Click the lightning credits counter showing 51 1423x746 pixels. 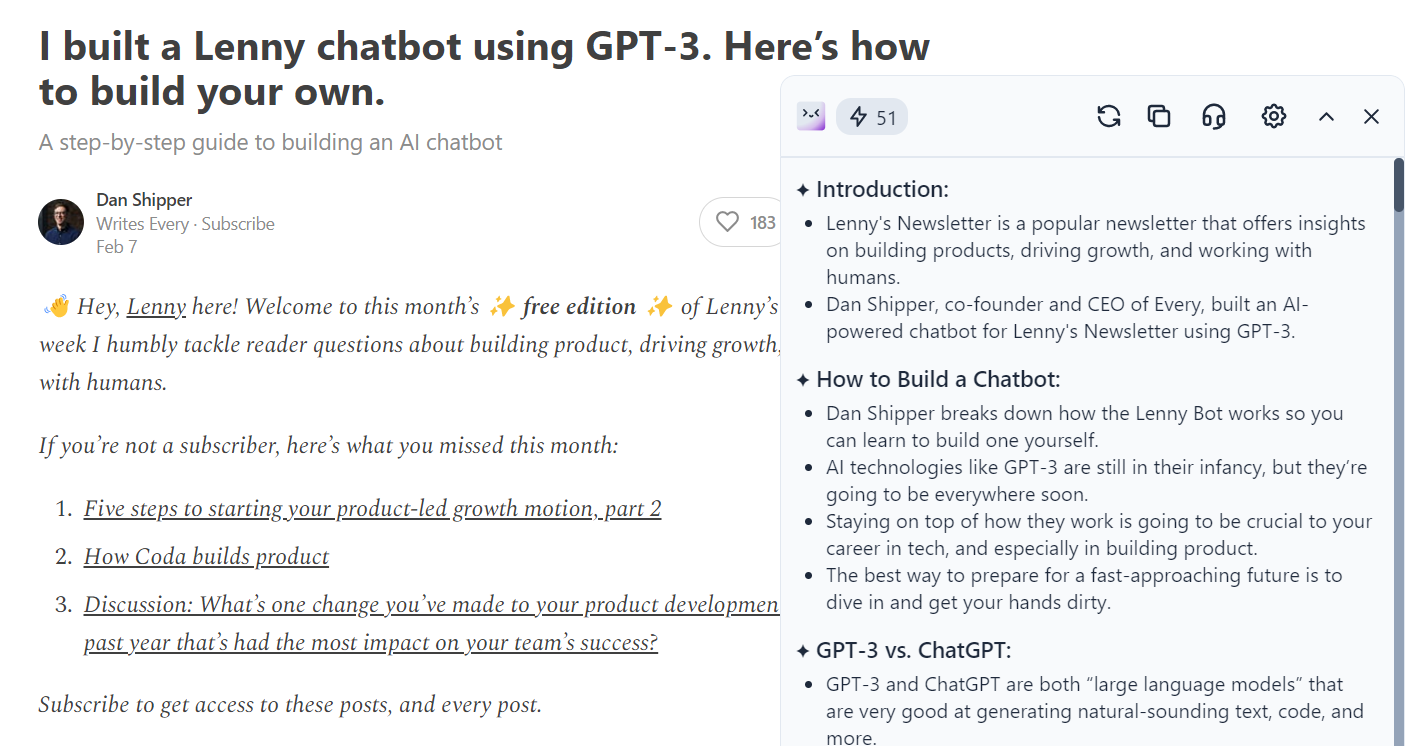click(x=871, y=117)
